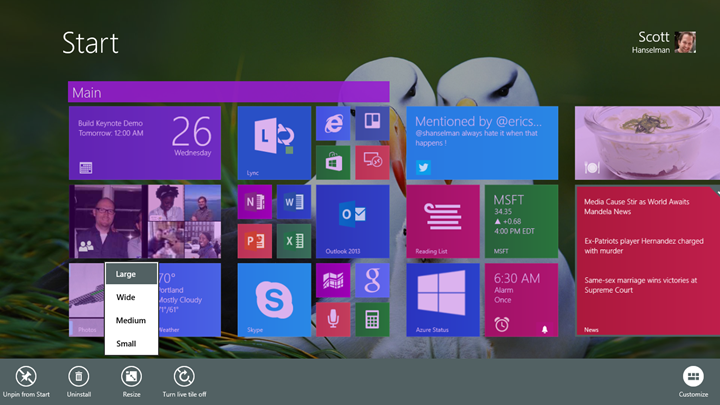Open the Remote Desktop tile
The image size is (720, 405).
(x=372, y=163)
